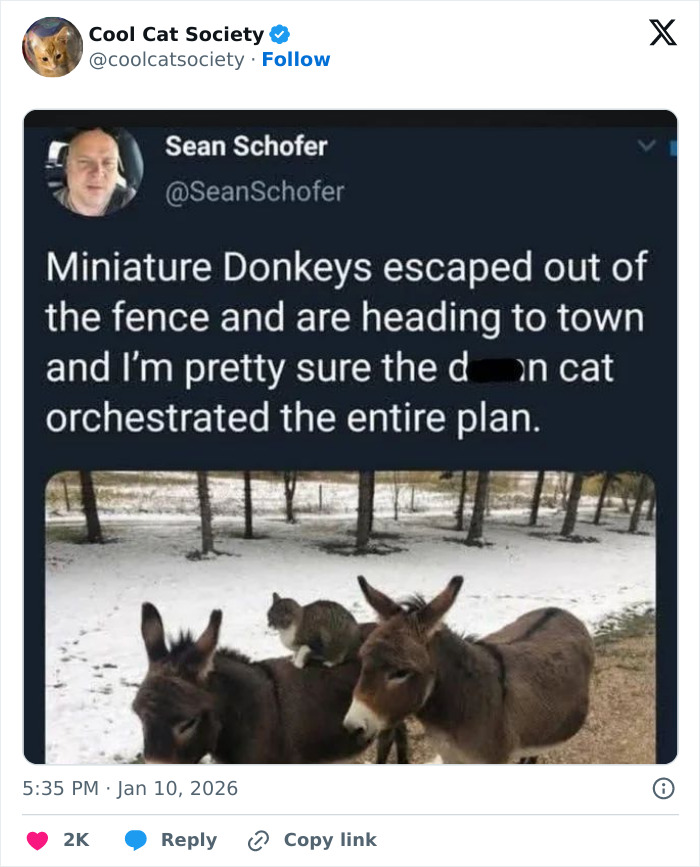700x867 pixels.
Task: Follow the Cool Cat Society account
Action: (297, 59)
